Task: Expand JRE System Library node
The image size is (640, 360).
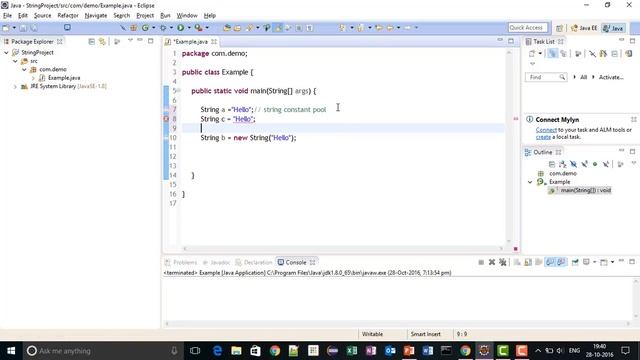Action: (16, 86)
